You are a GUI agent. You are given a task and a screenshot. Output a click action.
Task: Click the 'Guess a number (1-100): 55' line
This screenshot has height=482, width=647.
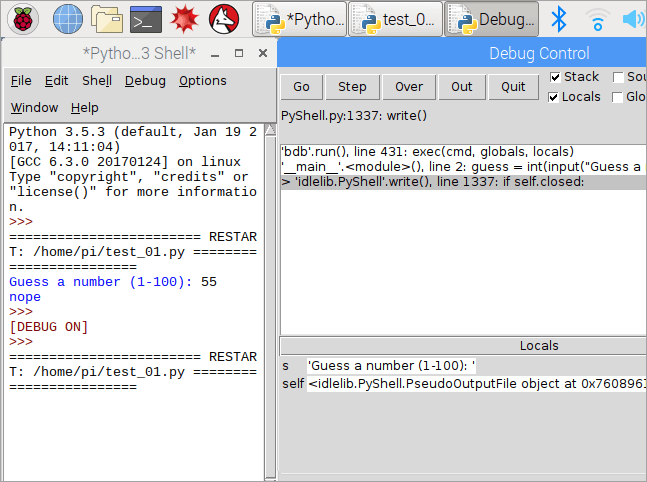pyautogui.click(x=113, y=282)
